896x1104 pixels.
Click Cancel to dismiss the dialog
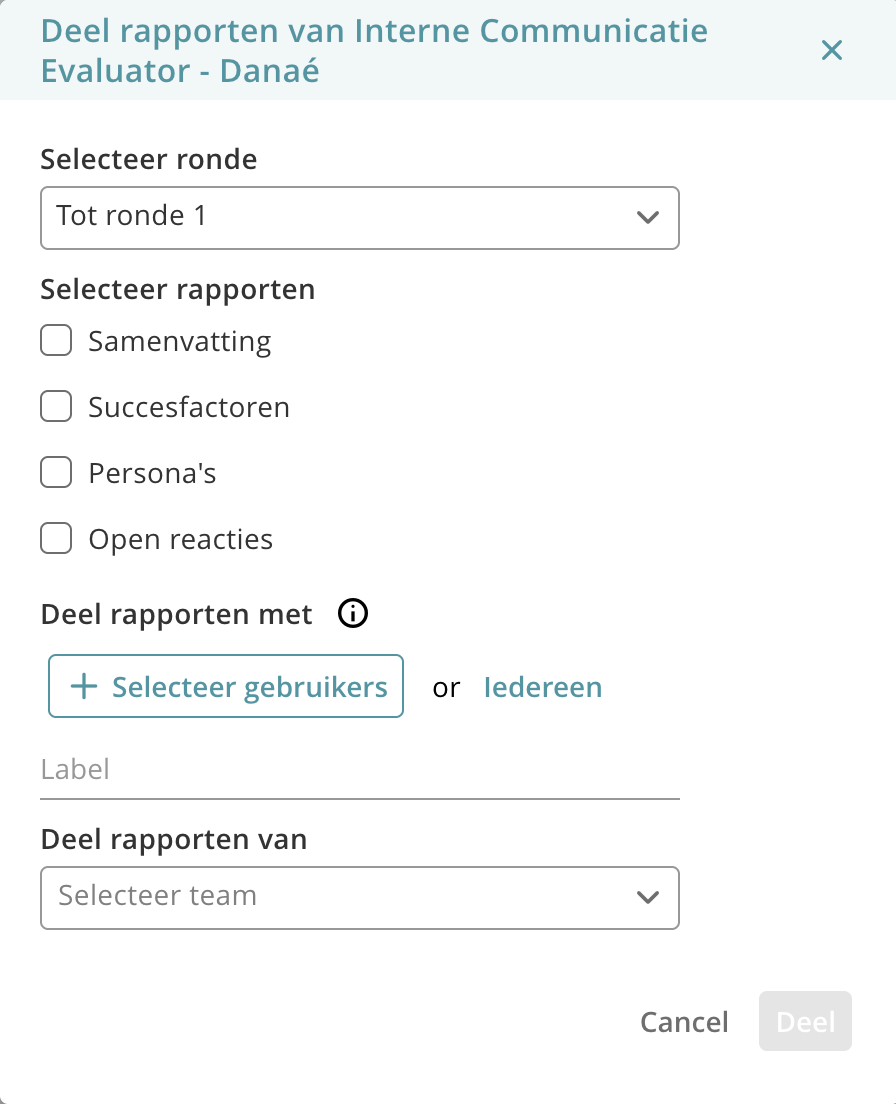click(684, 1022)
